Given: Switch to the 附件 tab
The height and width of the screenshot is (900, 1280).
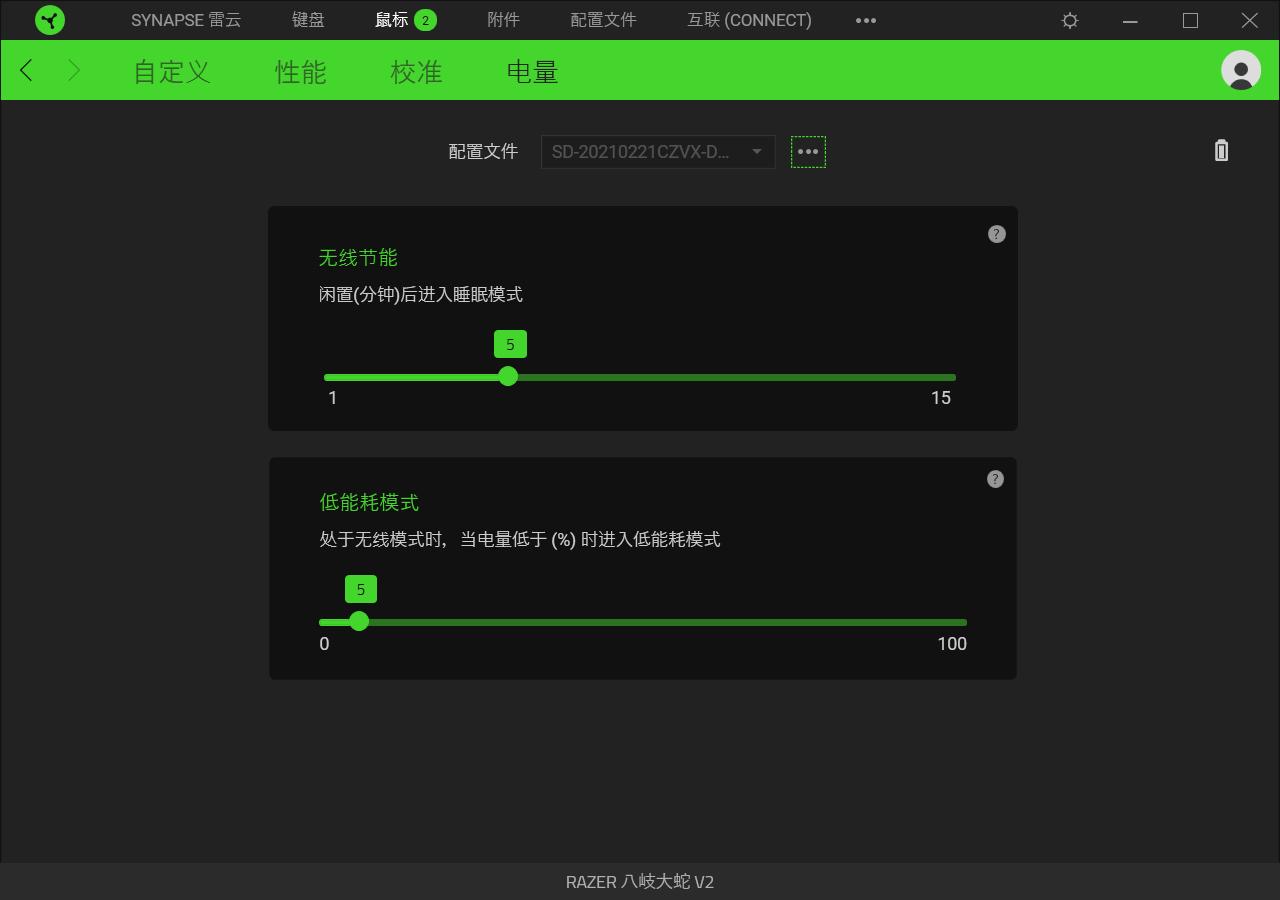Looking at the screenshot, I should [503, 20].
